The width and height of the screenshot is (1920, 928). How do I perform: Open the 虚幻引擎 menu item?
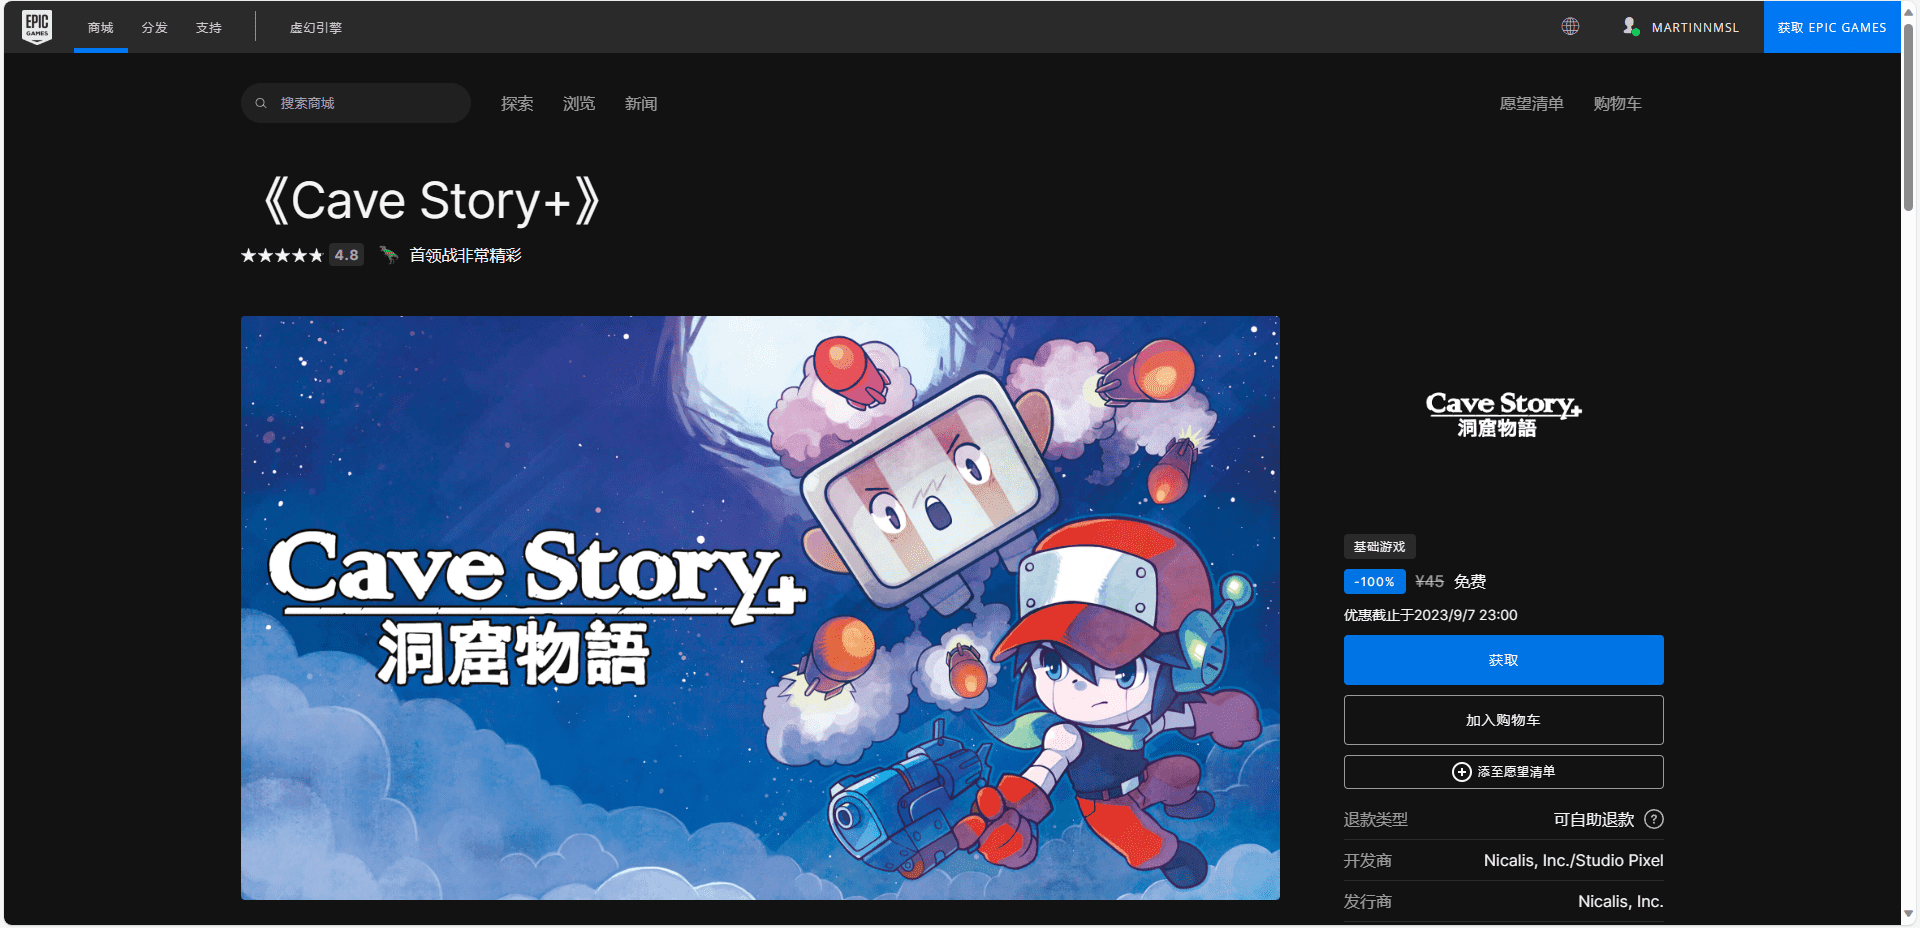(316, 27)
